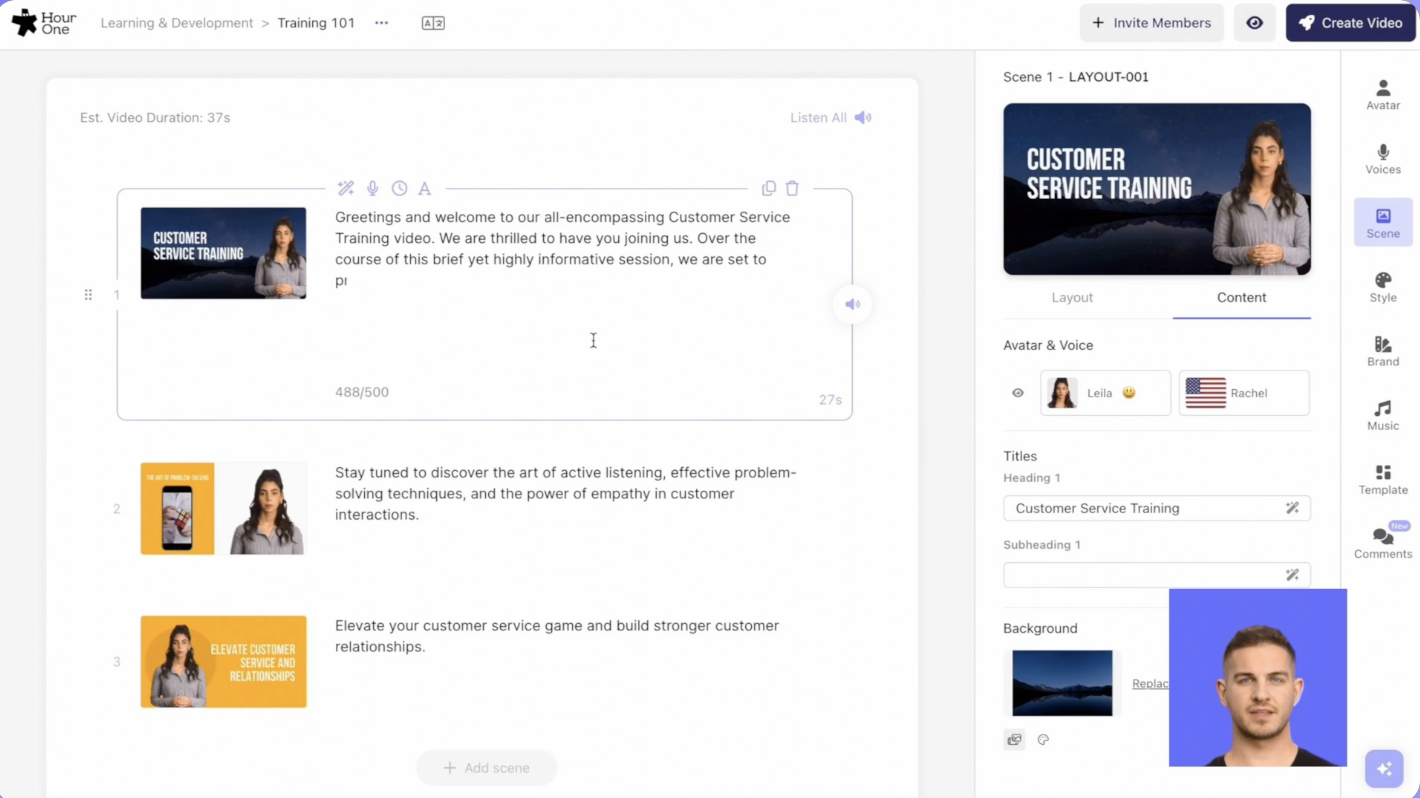Switch to the Layout tab
Screen dimensions: 1420x798
(1072, 298)
